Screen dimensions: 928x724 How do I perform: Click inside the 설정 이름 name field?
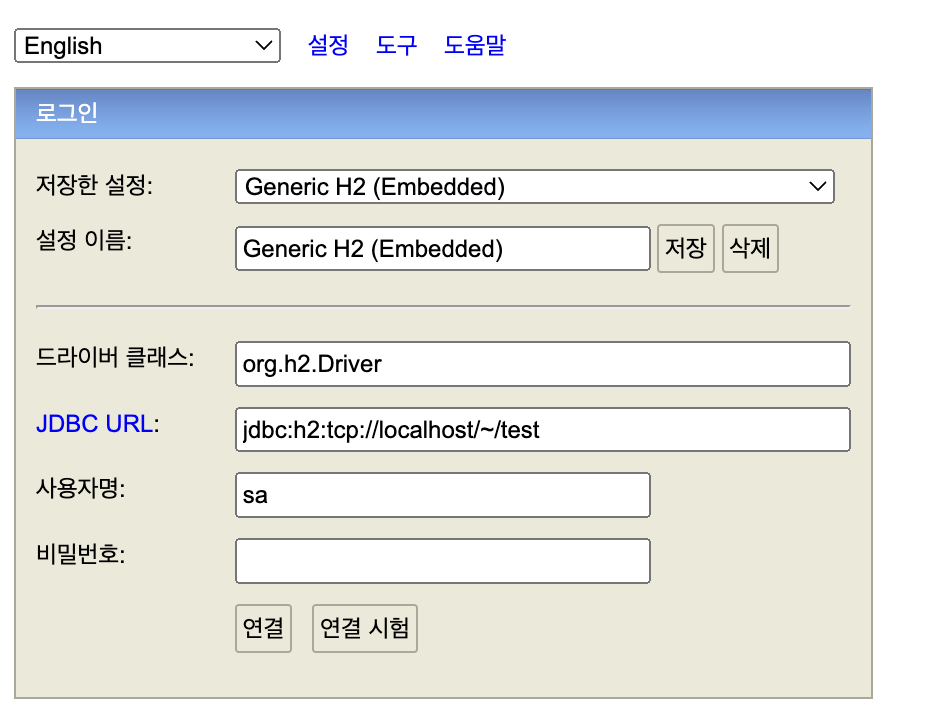pos(442,248)
